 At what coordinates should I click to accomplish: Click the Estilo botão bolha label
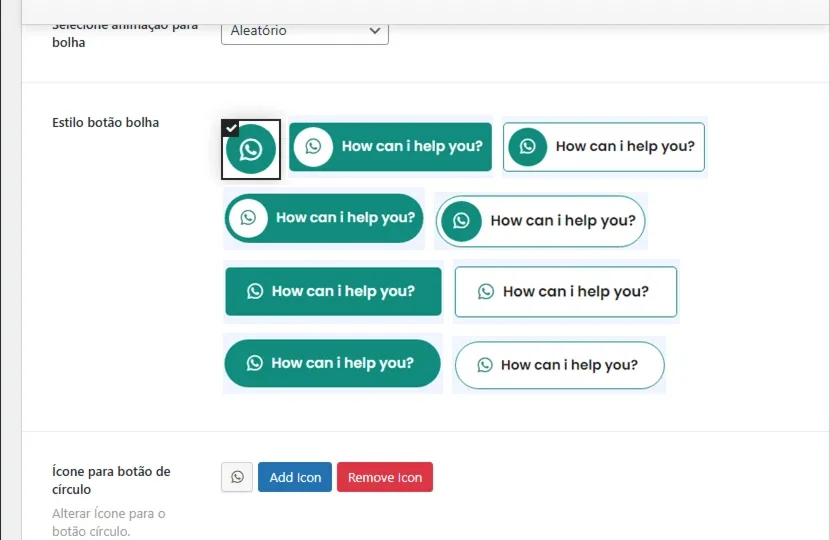pyautogui.click(x=105, y=123)
